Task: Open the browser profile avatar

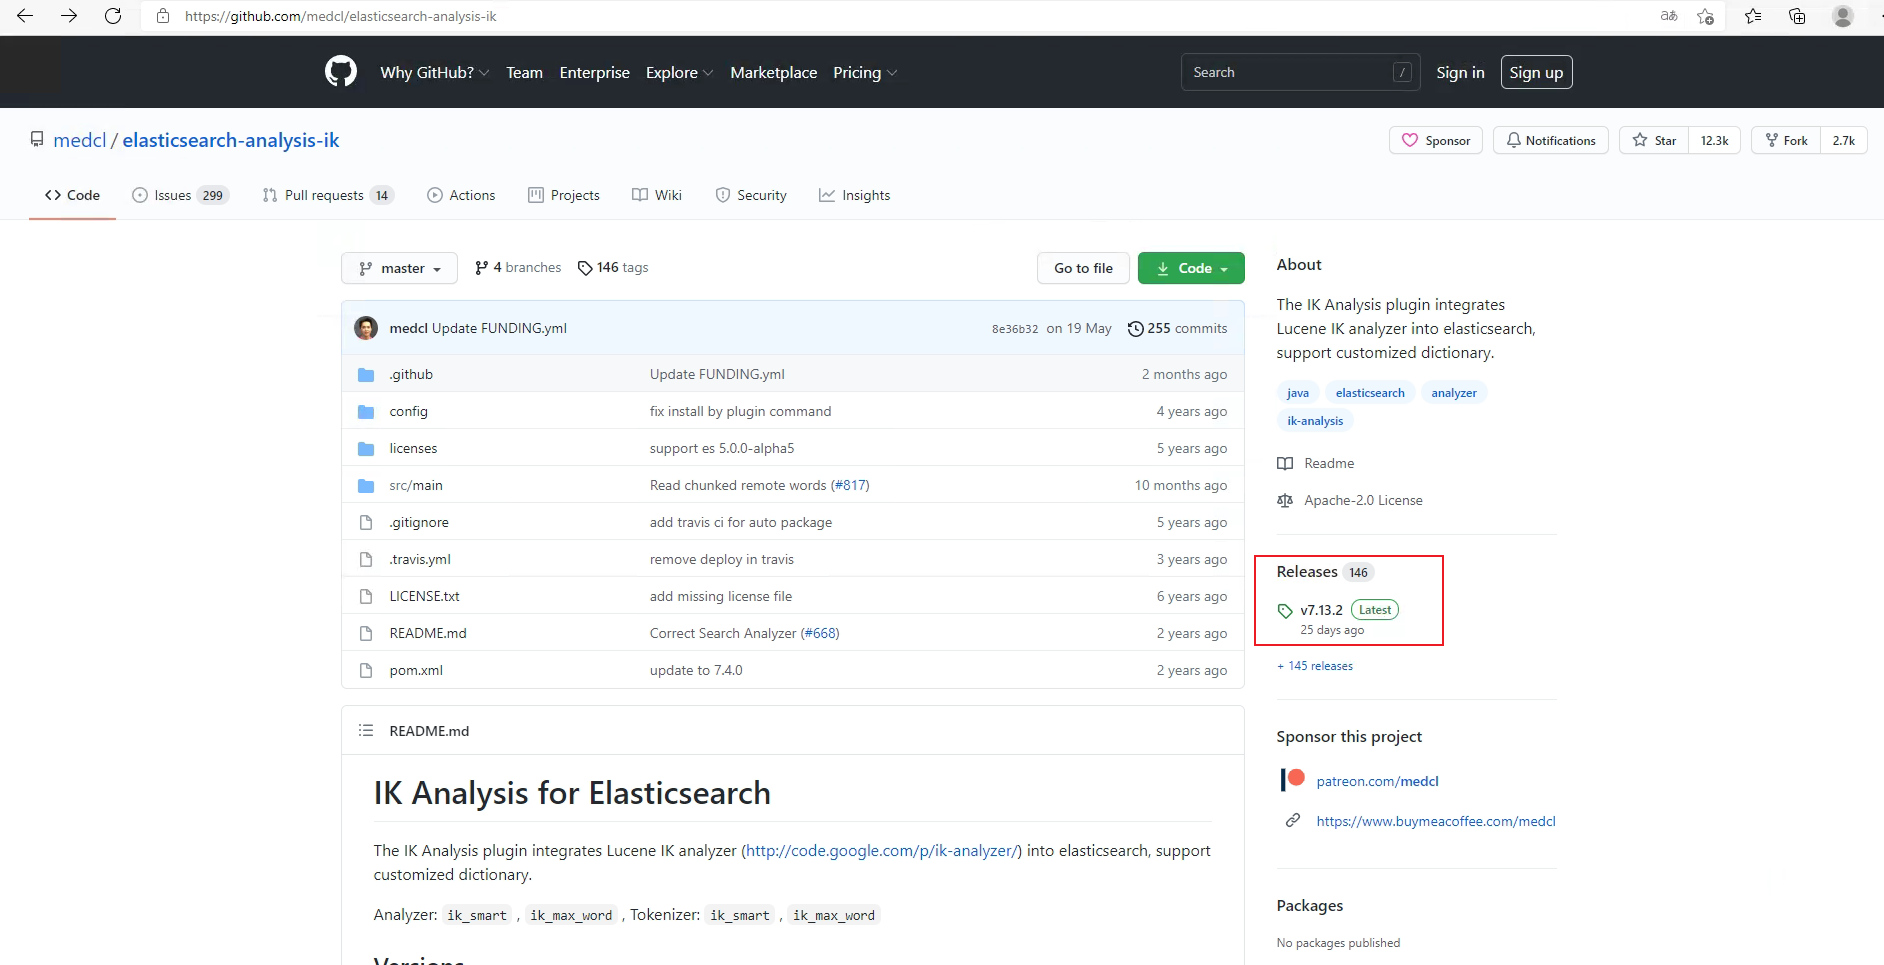Action: 1843,16
